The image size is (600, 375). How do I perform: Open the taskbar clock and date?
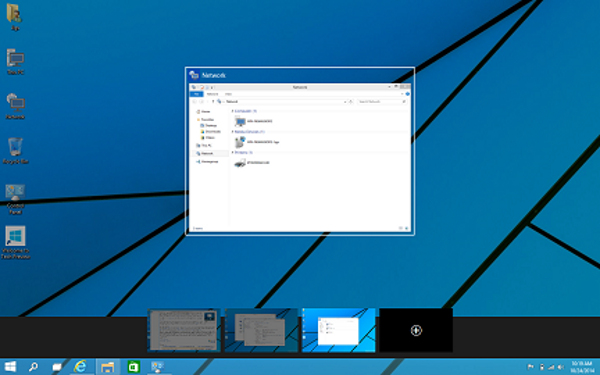[x=582, y=367]
